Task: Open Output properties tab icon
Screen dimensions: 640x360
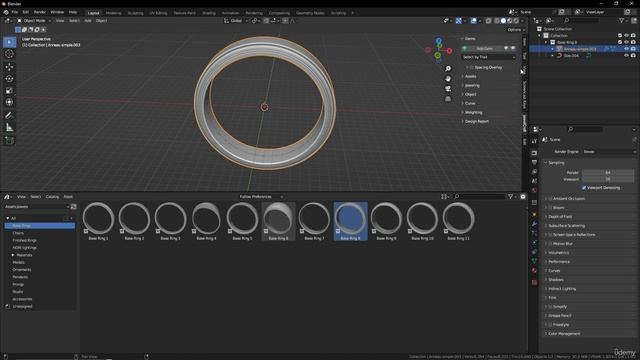Action: click(x=534, y=162)
